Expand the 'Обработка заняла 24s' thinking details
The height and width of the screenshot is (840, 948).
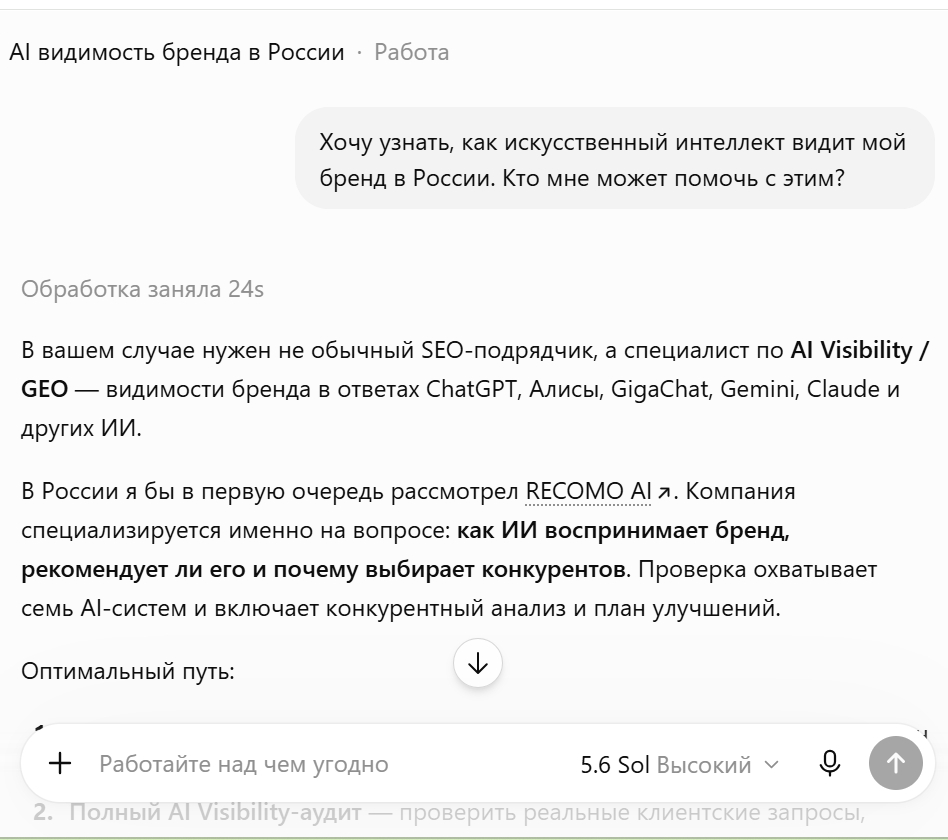tap(143, 289)
